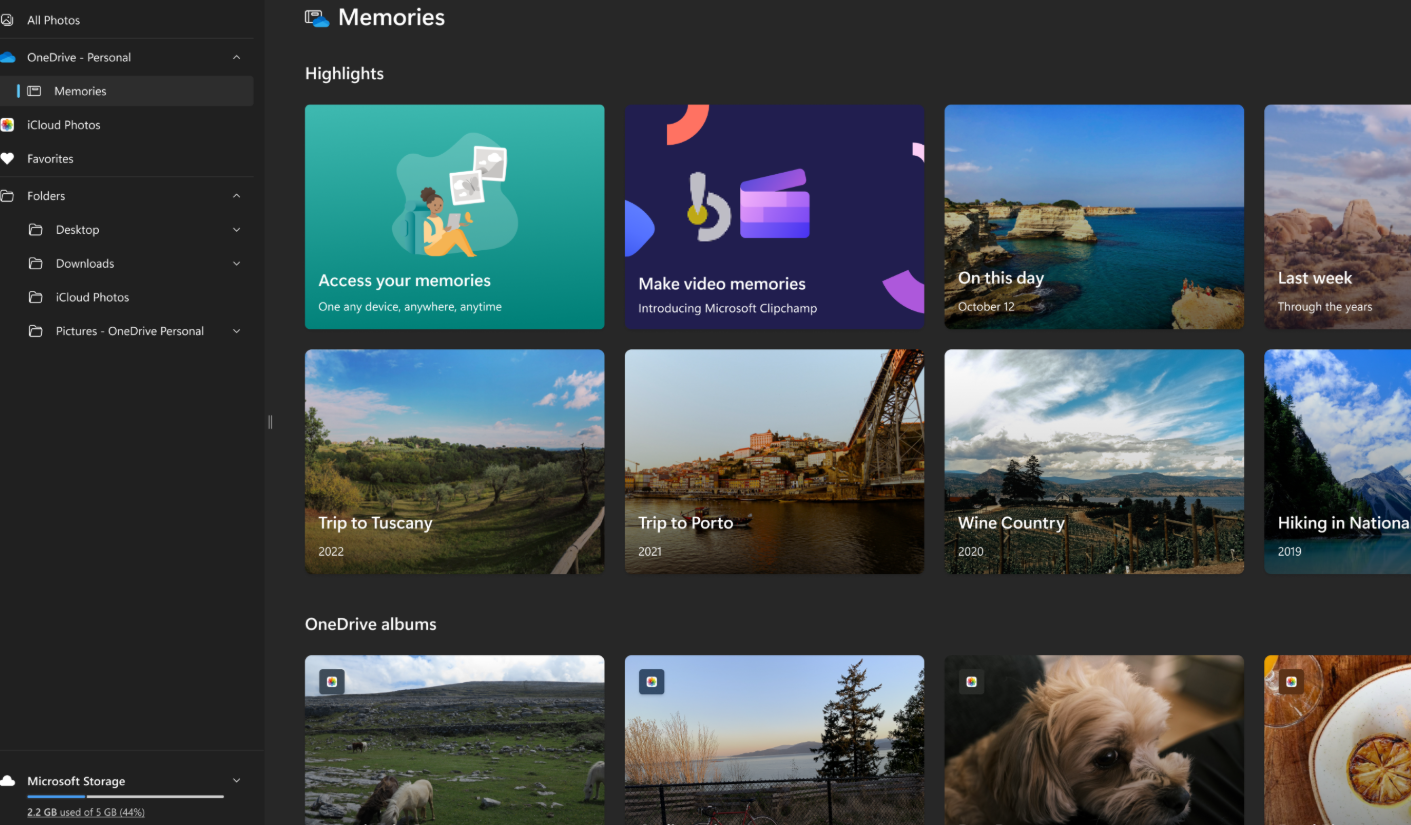Open the Desktop folder

click(77, 230)
